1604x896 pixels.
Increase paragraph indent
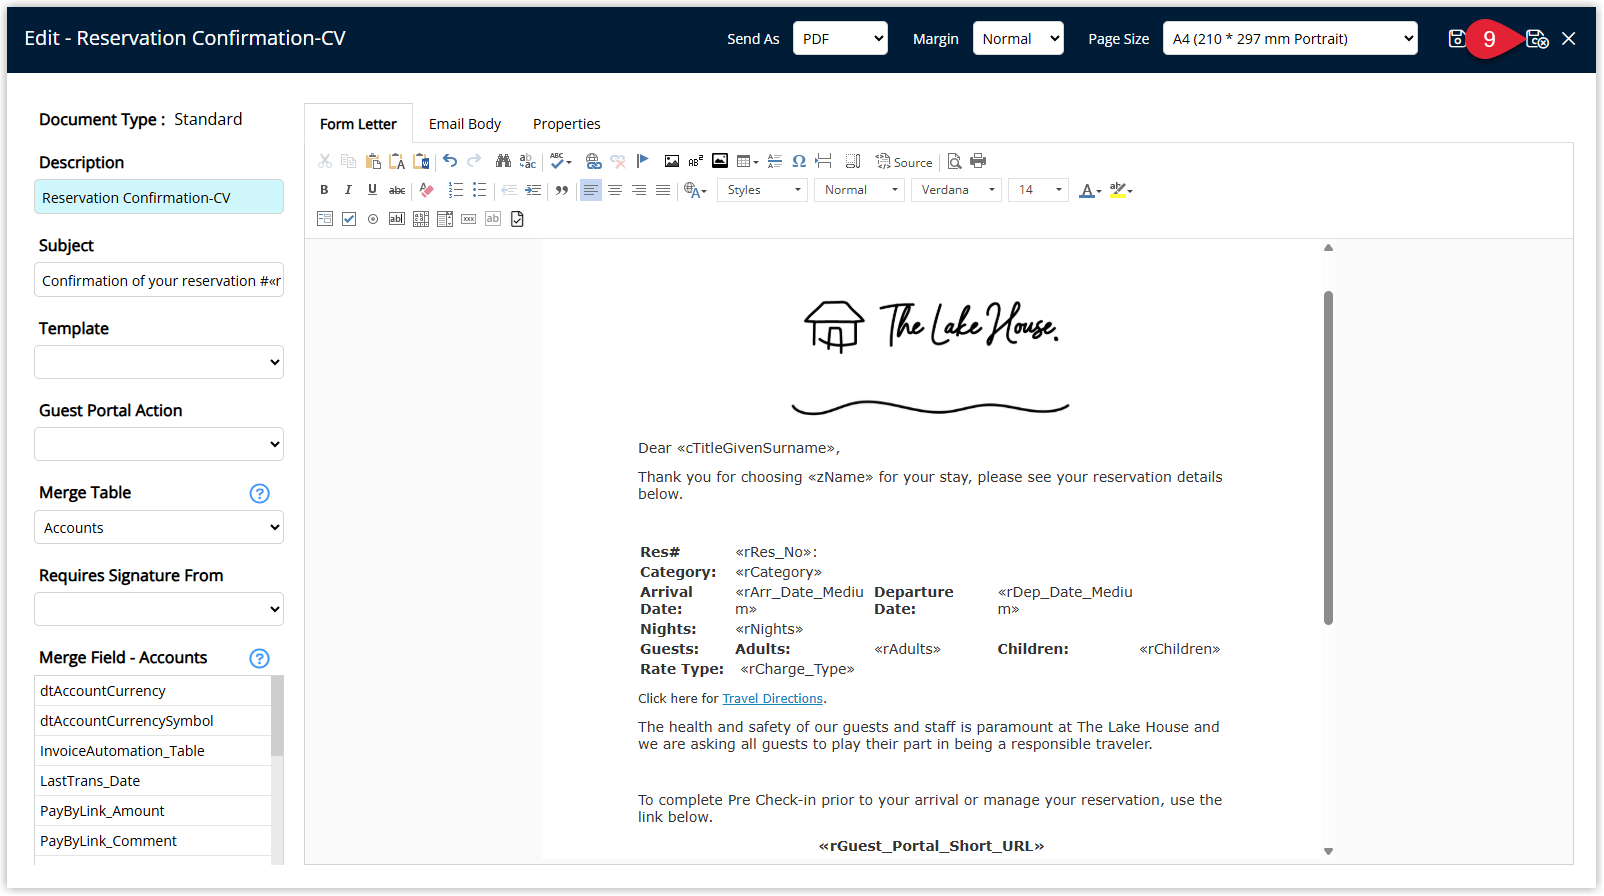click(x=533, y=190)
